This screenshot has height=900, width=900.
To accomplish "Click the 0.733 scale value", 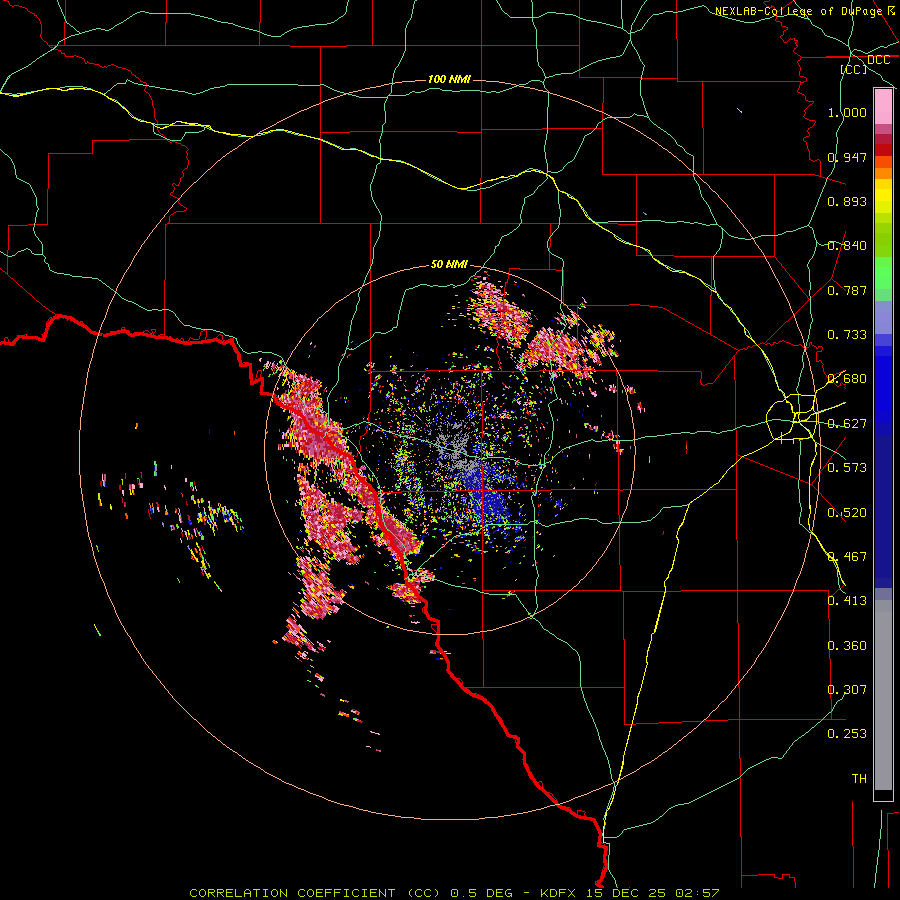I will tap(847, 335).
